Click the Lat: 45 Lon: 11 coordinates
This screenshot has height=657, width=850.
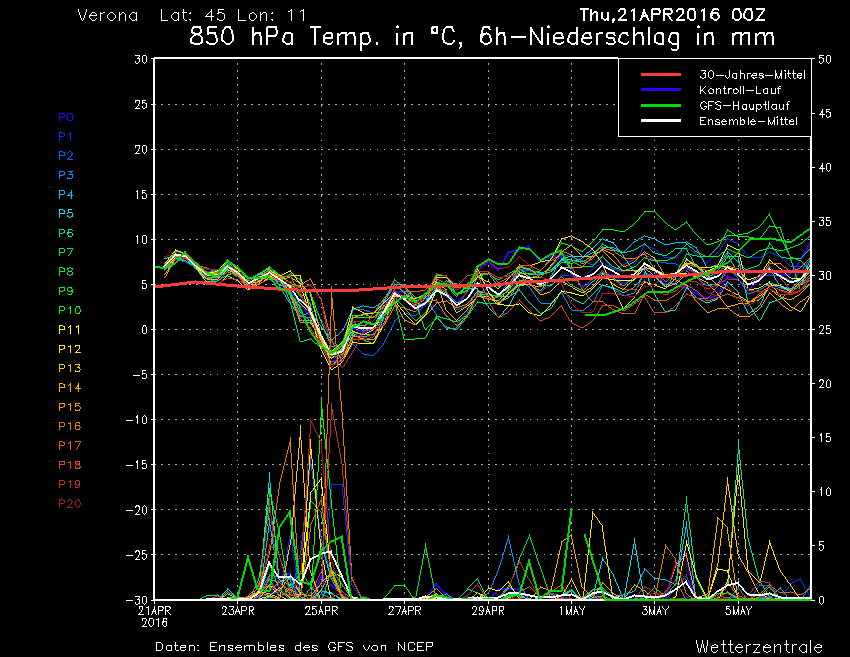coord(233,15)
